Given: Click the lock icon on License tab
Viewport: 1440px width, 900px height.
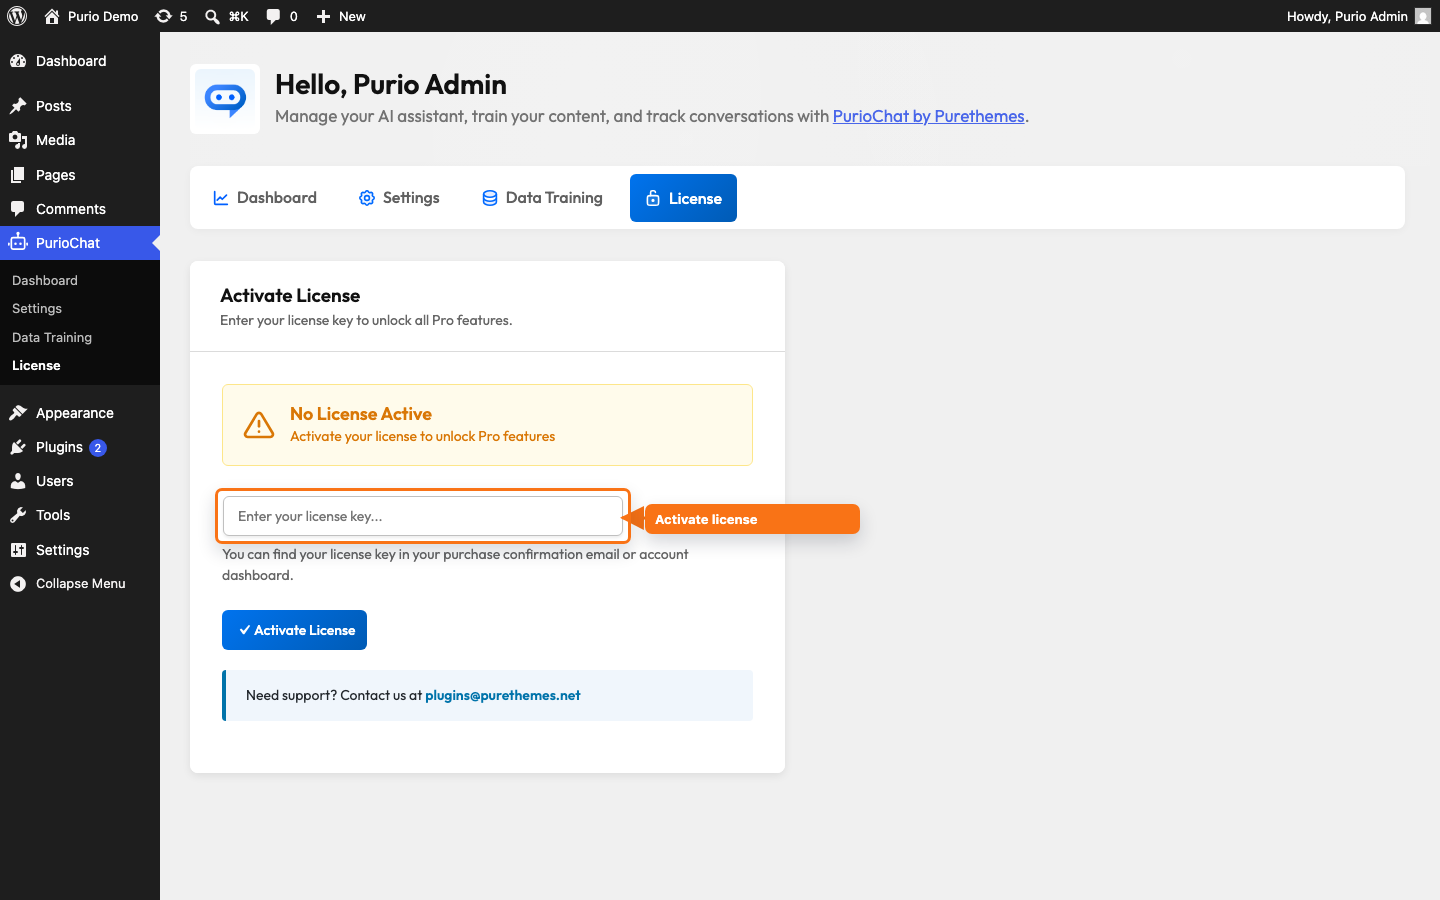Looking at the screenshot, I should pos(653,198).
